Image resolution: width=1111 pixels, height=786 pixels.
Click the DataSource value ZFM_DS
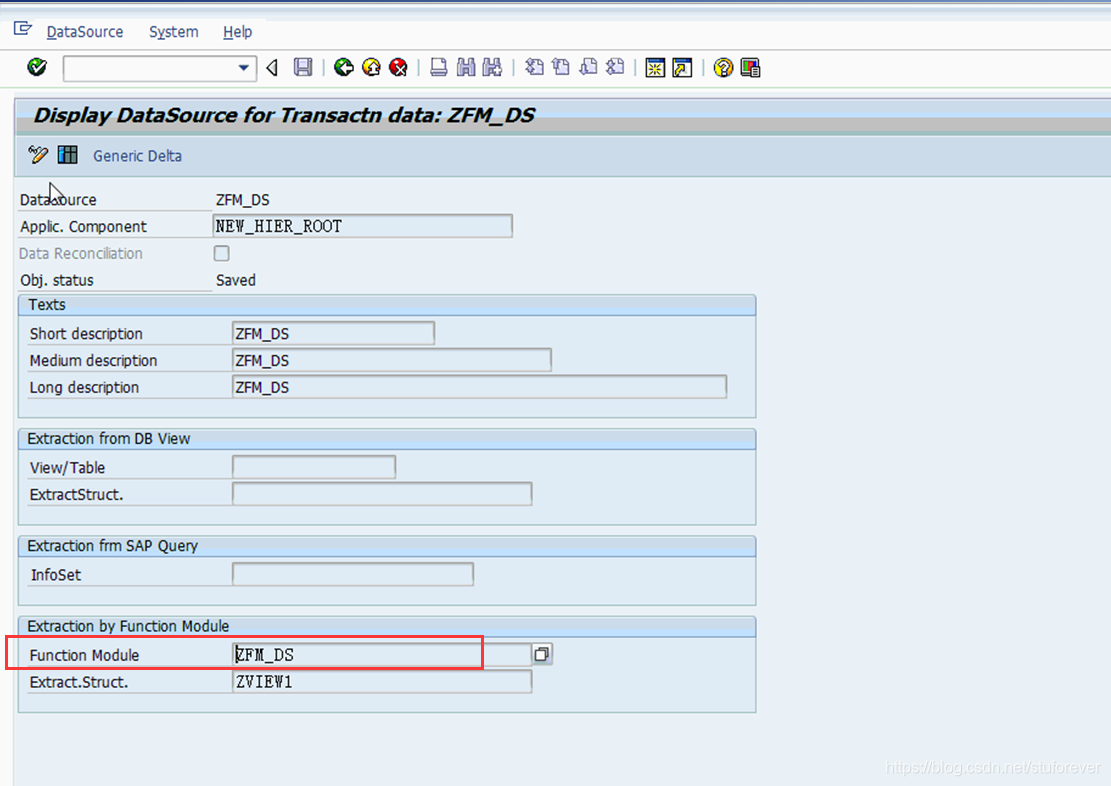tap(242, 200)
